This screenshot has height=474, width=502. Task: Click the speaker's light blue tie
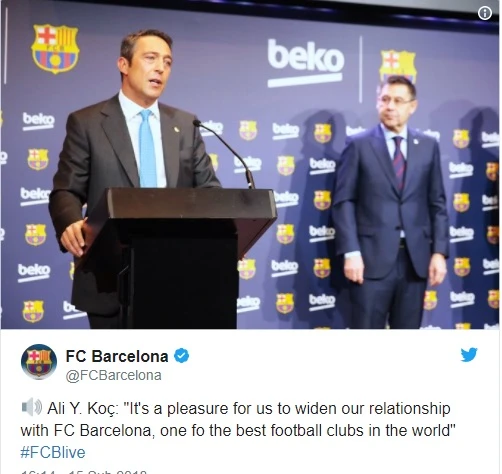(x=148, y=149)
